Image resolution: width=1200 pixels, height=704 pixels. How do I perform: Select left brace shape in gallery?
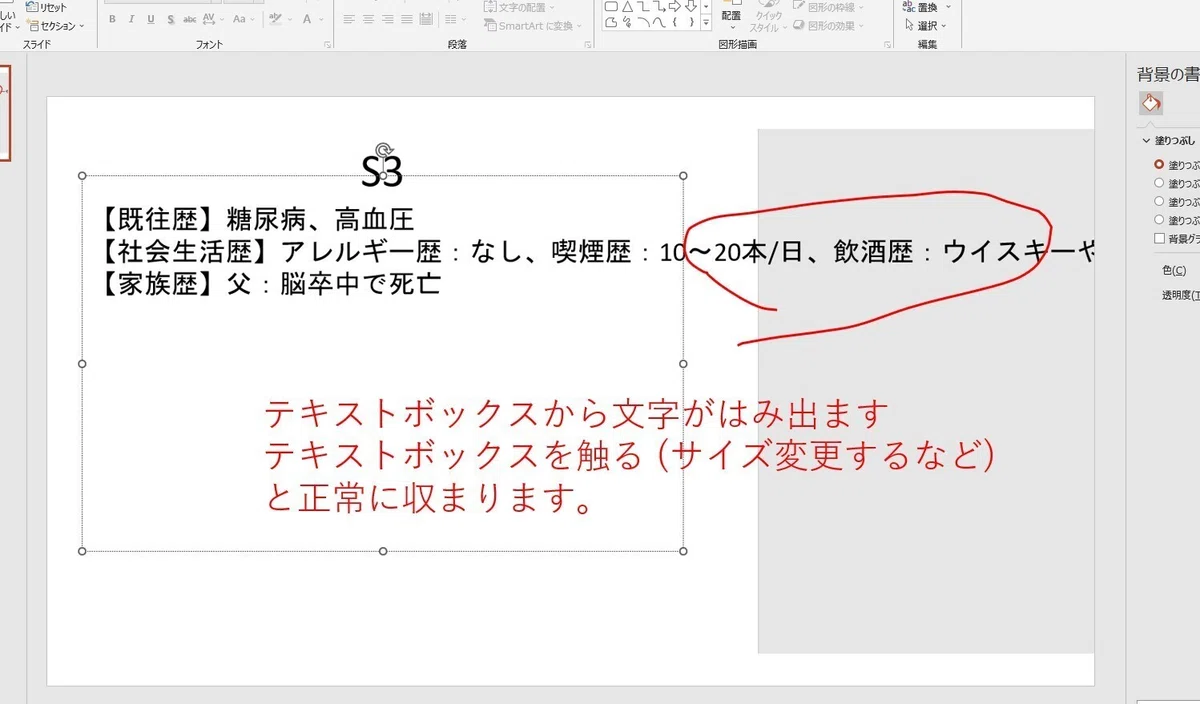point(674,22)
